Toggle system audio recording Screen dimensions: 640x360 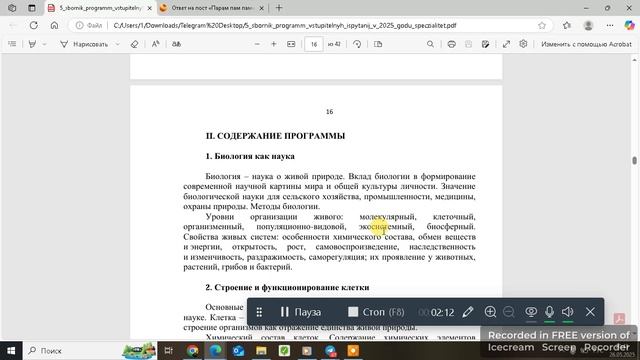pos(568,312)
